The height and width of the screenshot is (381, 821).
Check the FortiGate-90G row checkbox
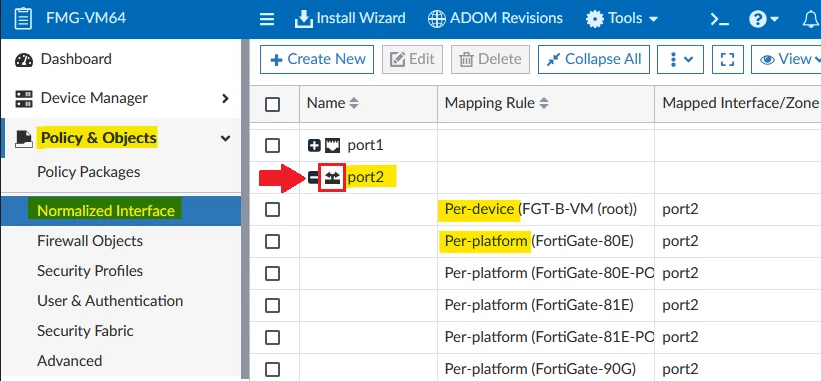coord(272,369)
